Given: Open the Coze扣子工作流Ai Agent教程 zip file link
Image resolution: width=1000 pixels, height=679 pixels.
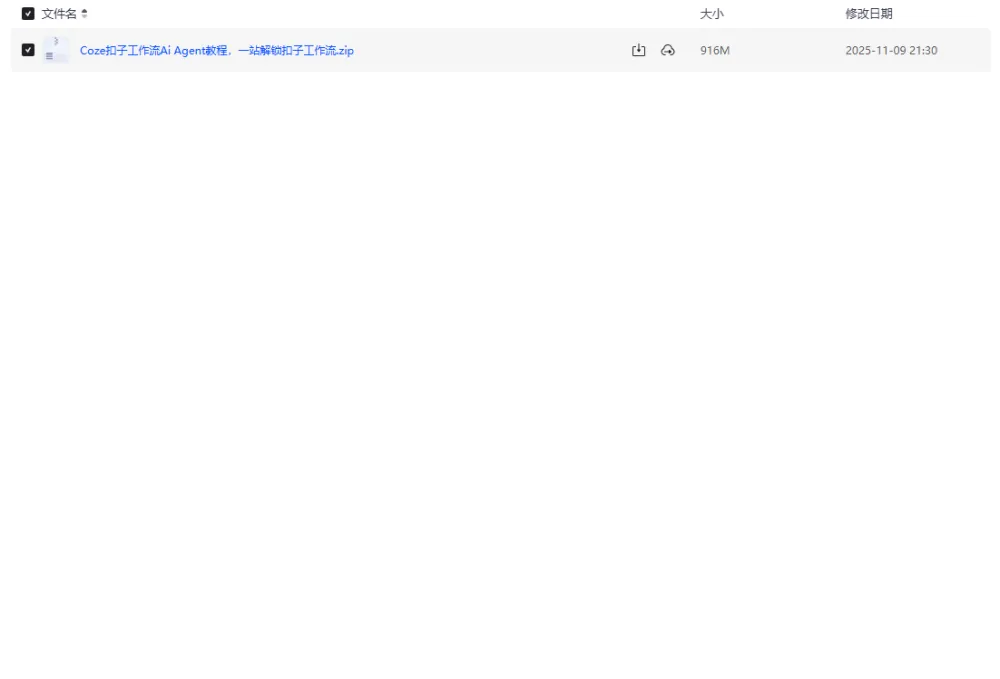Looking at the screenshot, I should click(217, 50).
